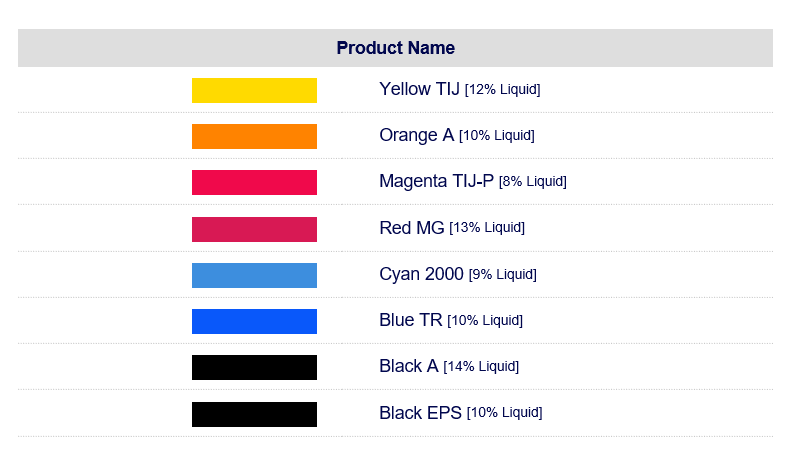Screen dimensions: 791x470
Task: Select the Black EPS color swatch
Action: pos(254,414)
